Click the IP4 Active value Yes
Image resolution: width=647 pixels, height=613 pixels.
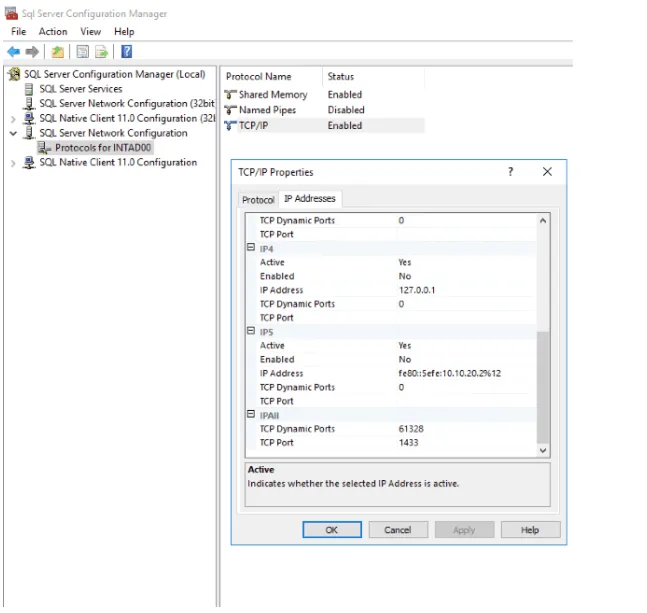(404, 262)
